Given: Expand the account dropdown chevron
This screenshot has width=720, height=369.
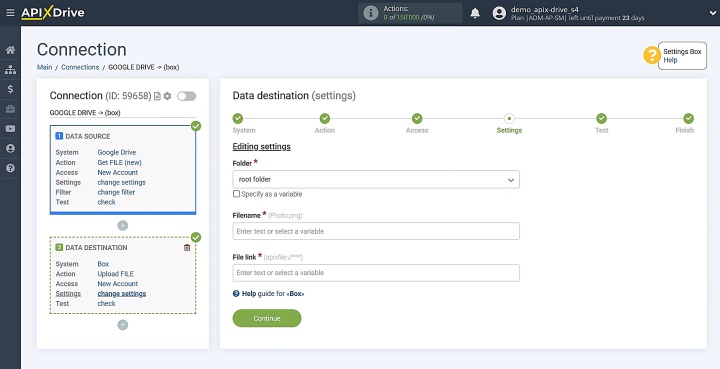Looking at the screenshot, I should 712,13.
